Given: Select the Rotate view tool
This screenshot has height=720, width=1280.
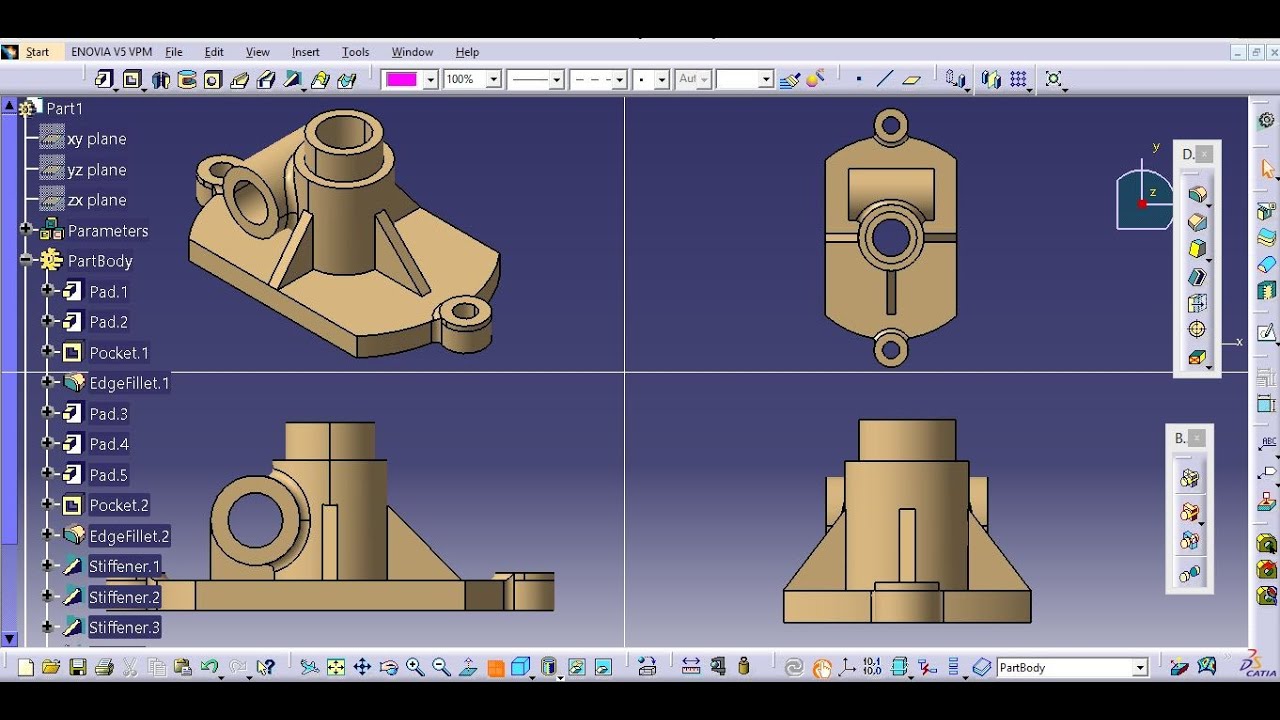Looking at the screenshot, I should tap(389, 667).
